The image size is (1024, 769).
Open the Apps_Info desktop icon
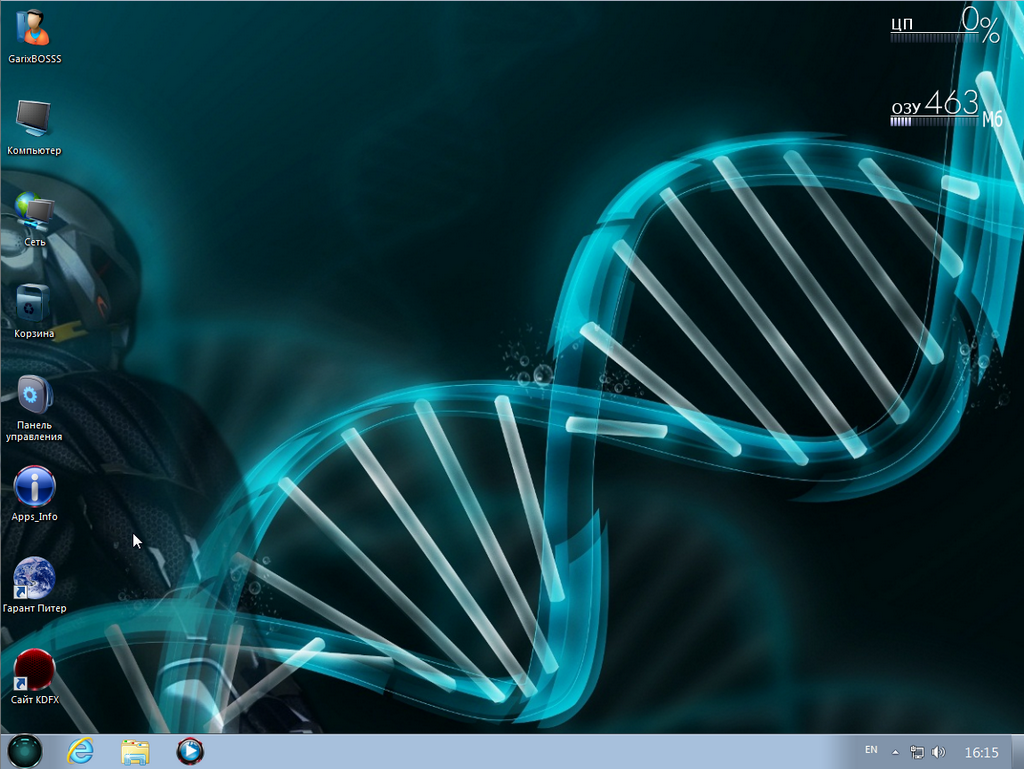point(34,494)
